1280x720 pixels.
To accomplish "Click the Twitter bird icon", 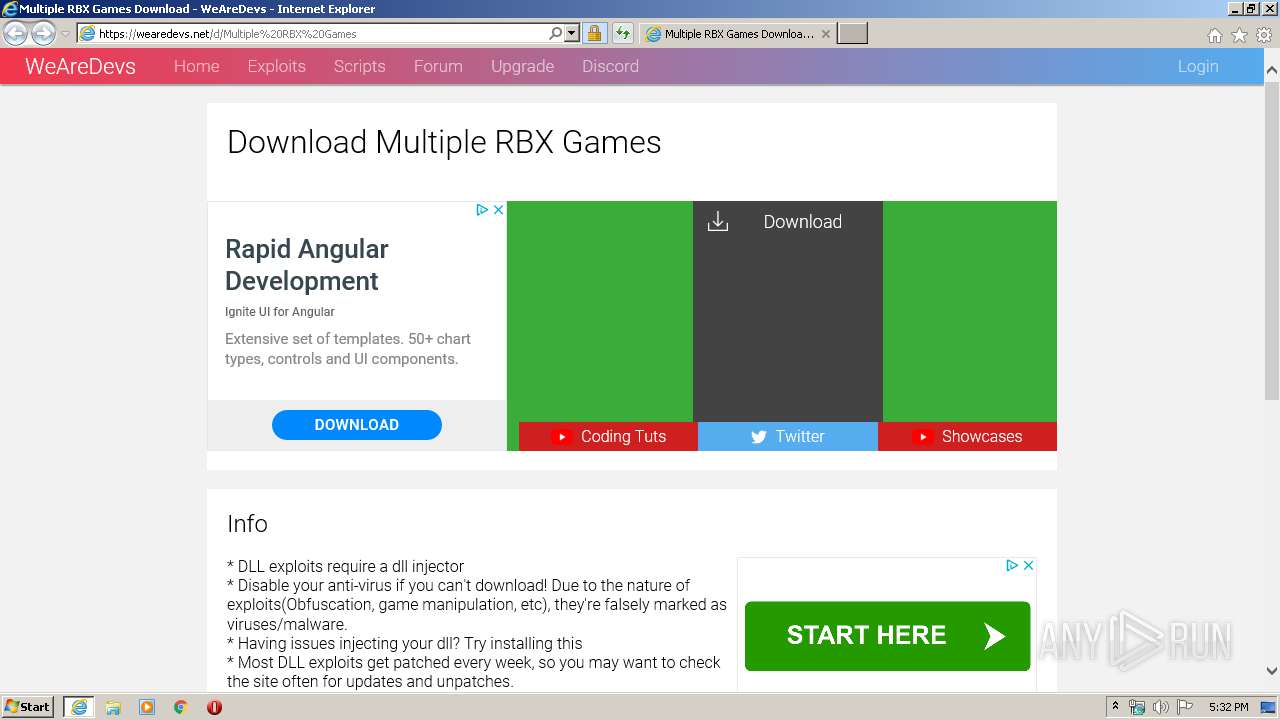I will [759, 437].
